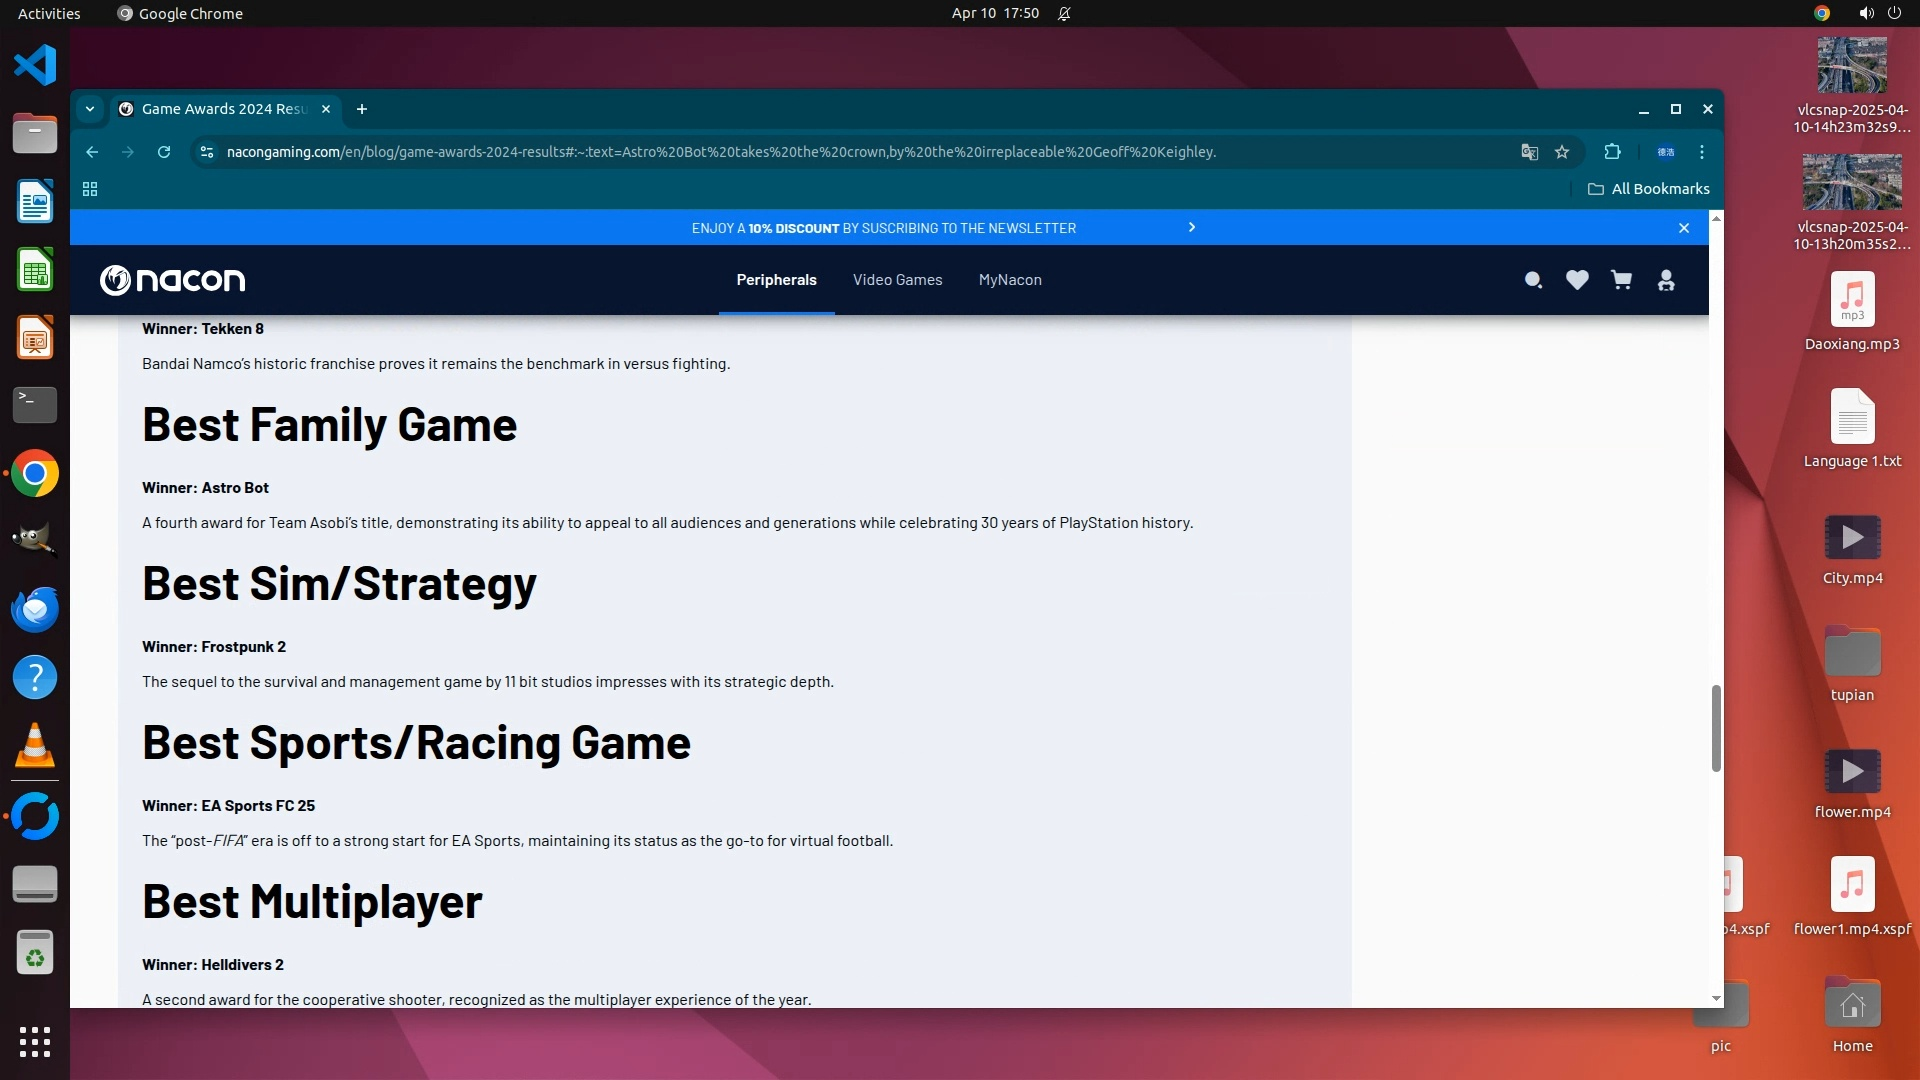Open the Chrome three-dot menu
This screenshot has width=1920, height=1080.
pos(1702,152)
